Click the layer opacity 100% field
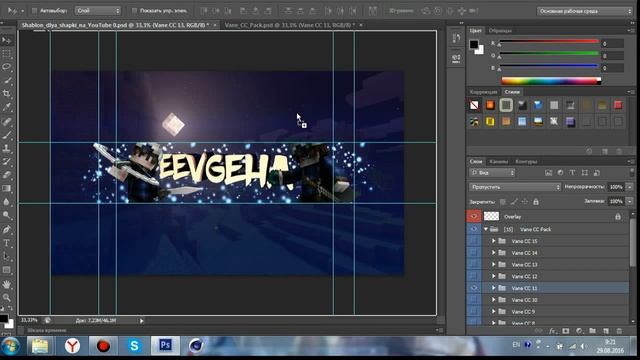Screen dimensions: 640x360 click(x=616, y=187)
